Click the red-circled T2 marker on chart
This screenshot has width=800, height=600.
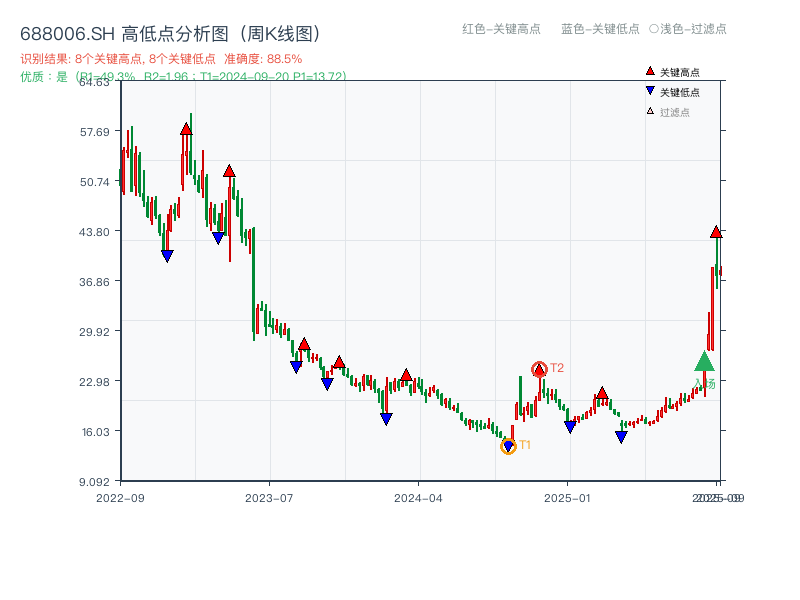(538, 368)
